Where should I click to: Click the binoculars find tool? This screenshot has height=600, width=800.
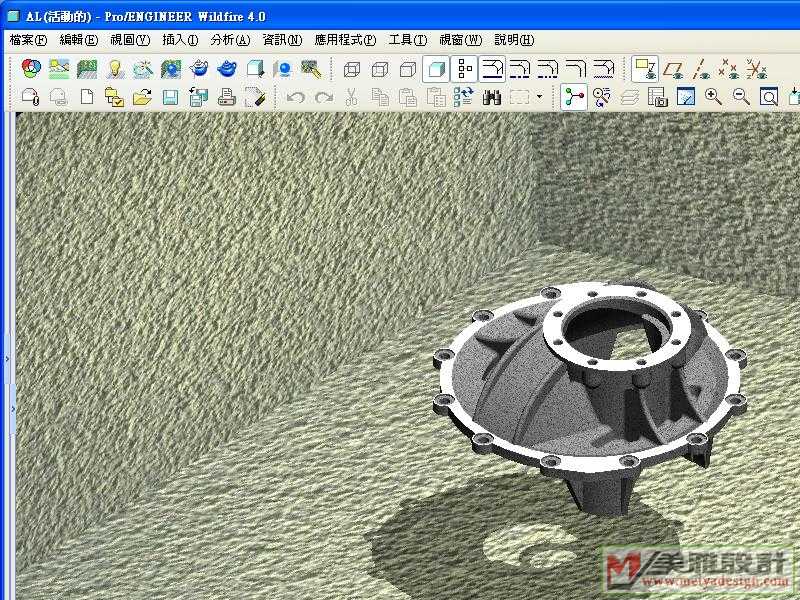click(x=492, y=97)
